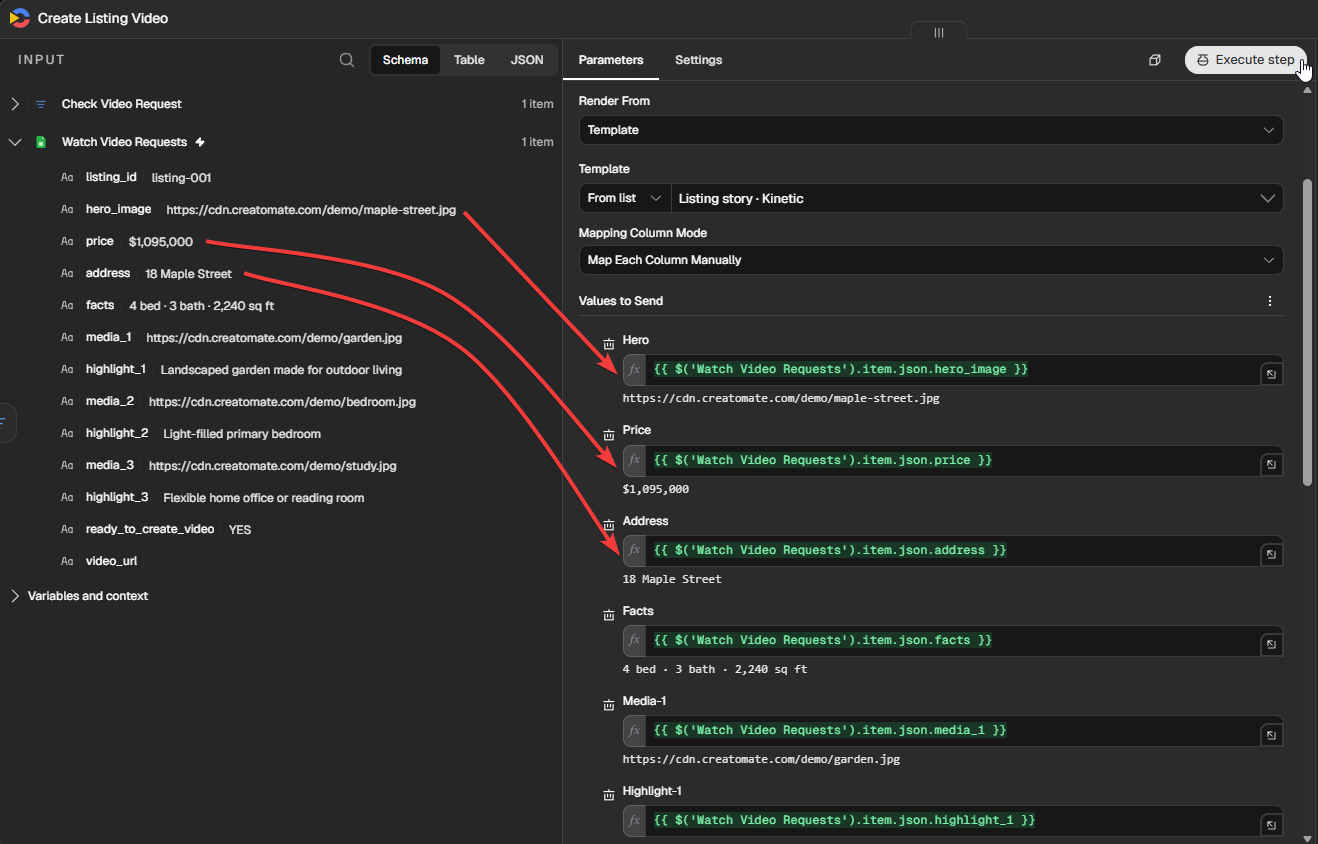Open the Mapping Column Mode dropdown
1318x844 pixels.
coord(931,260)
